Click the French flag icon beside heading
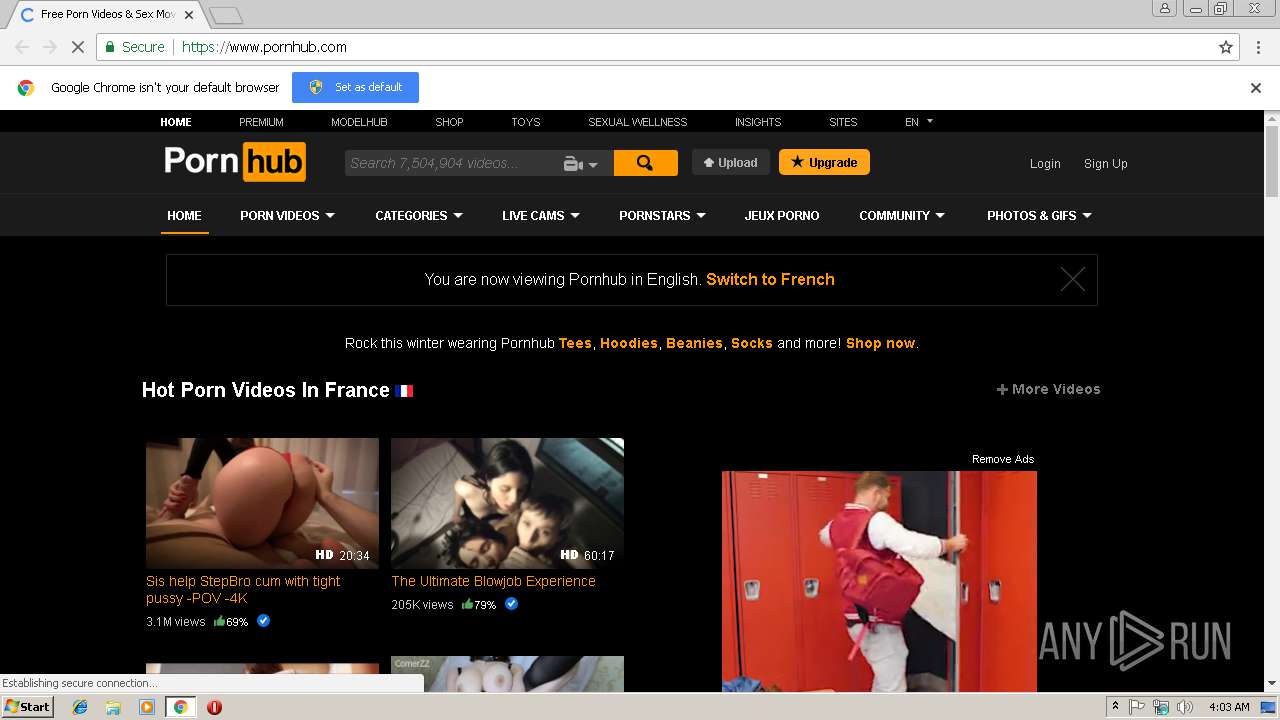Viewport: 1280px width, 720px height. pos(404,391)
